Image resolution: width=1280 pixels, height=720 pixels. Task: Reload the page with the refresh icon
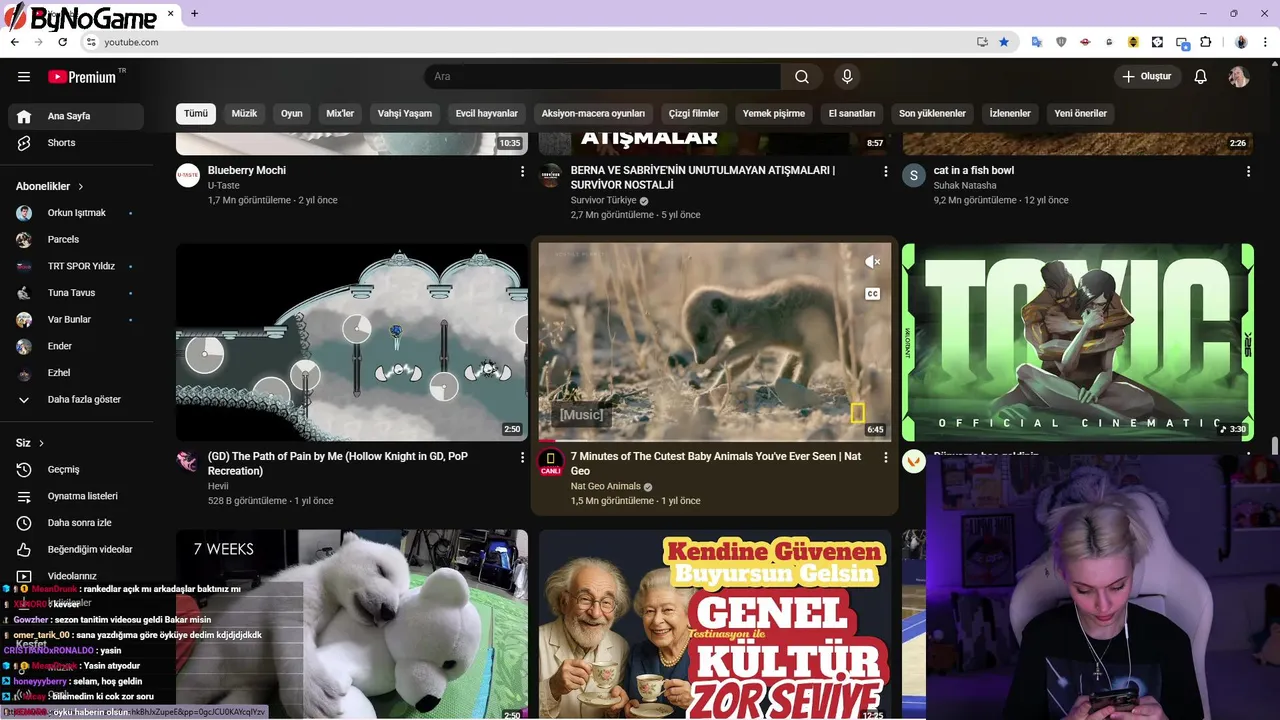point(62,42)
